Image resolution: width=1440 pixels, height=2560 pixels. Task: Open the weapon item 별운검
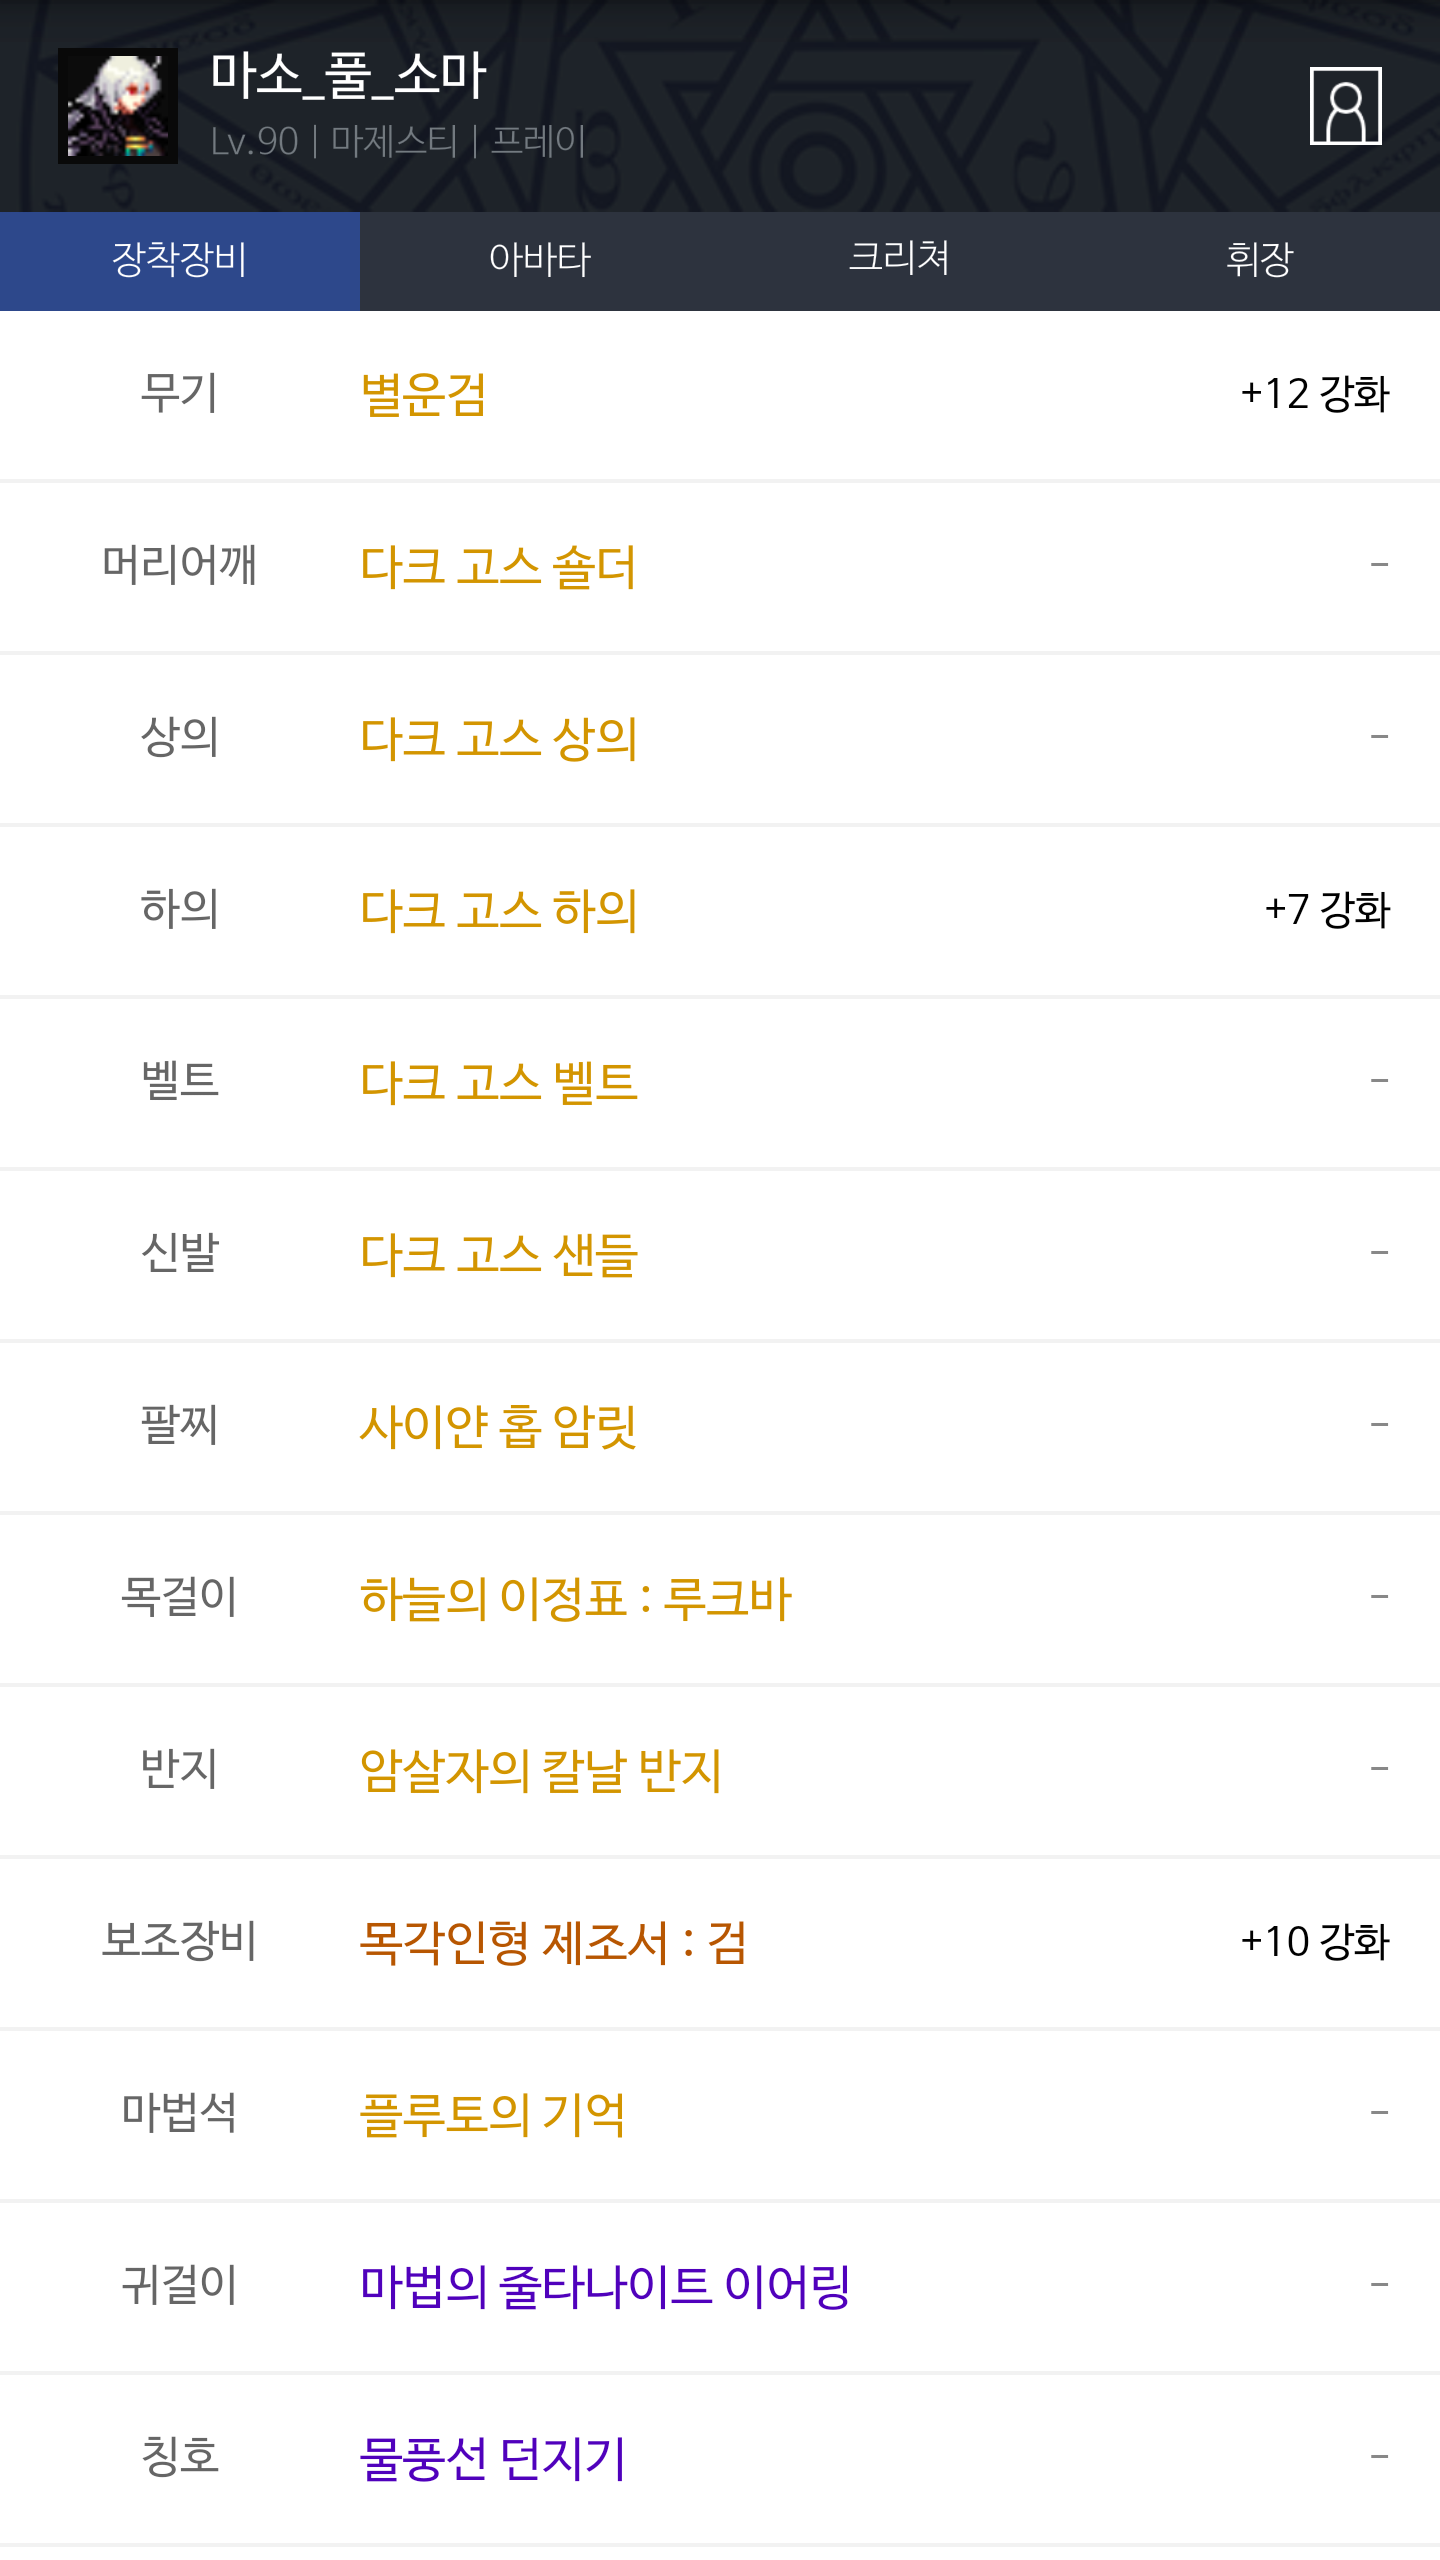424,394
